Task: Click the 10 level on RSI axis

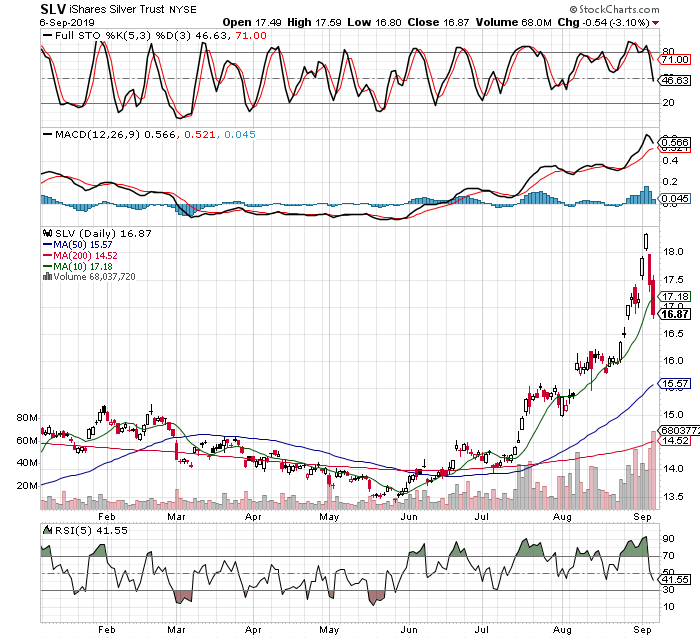Action: coord(668,607)
